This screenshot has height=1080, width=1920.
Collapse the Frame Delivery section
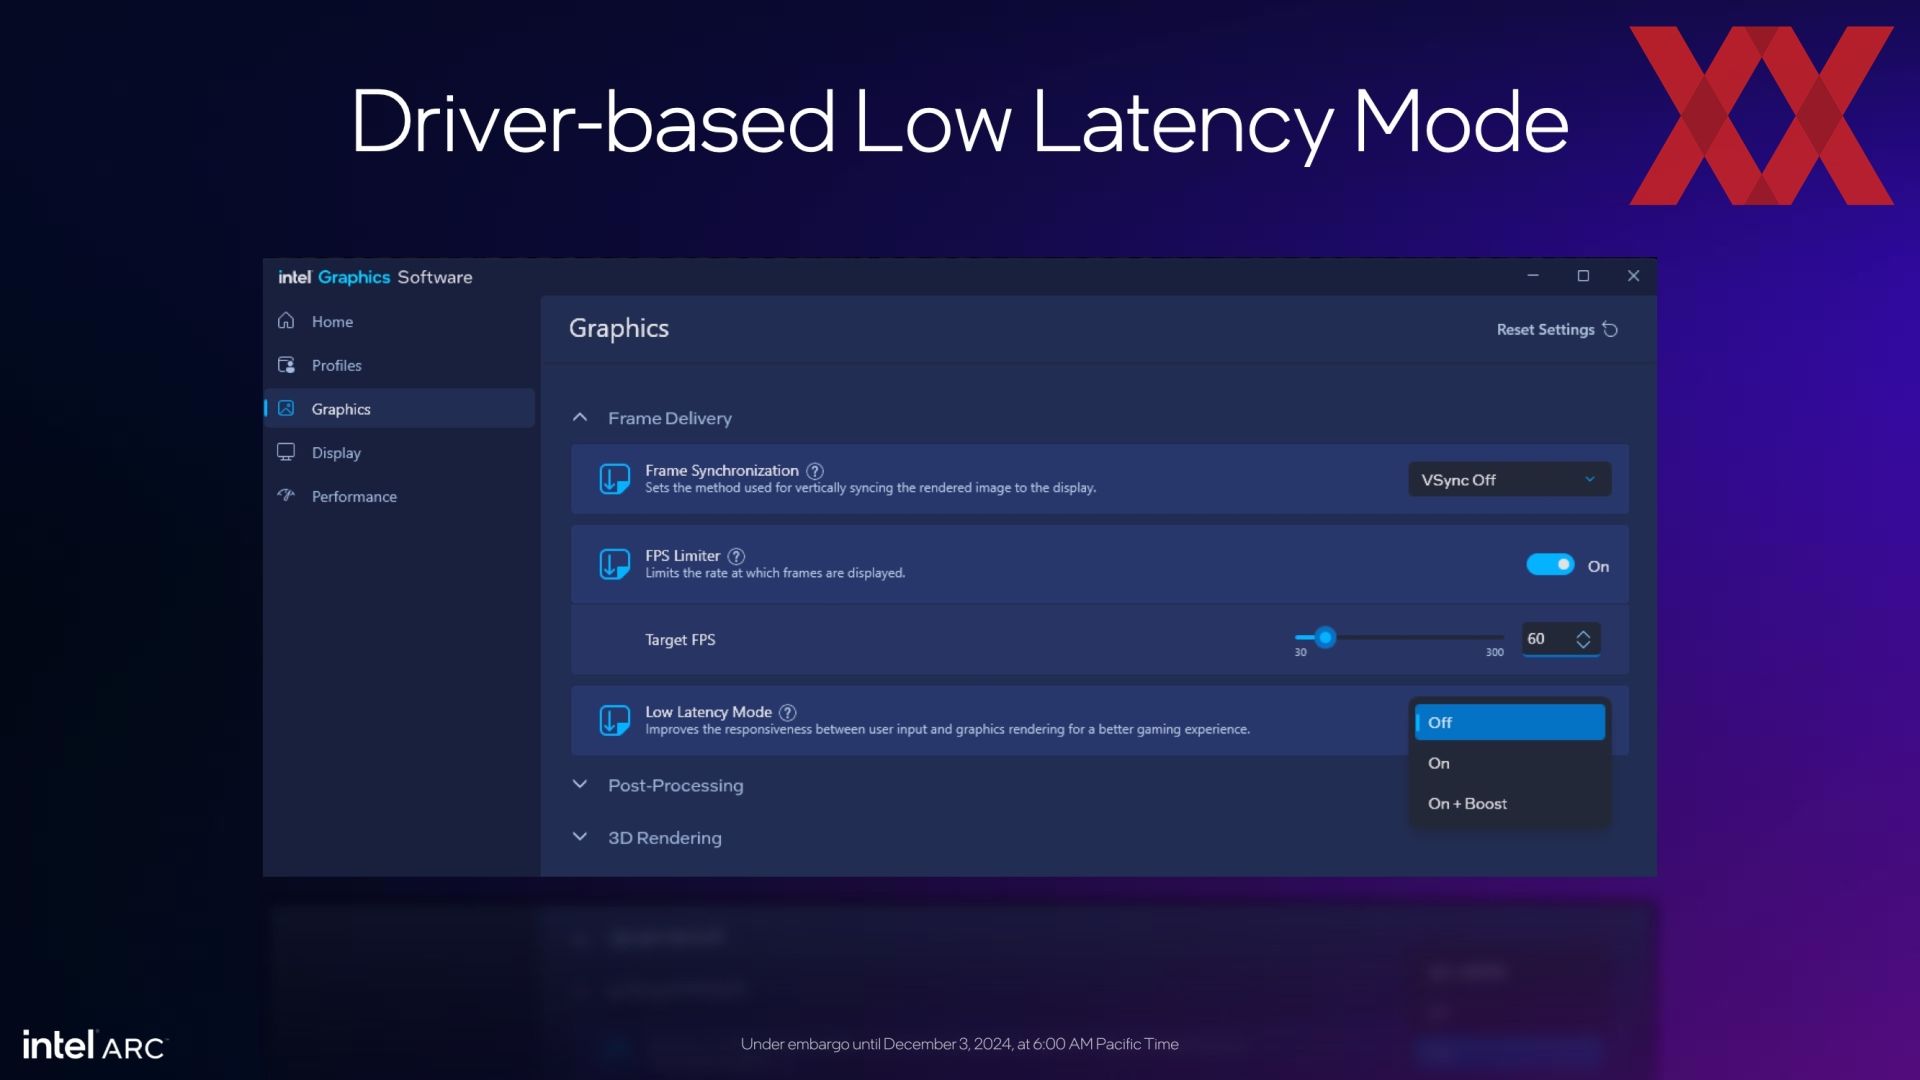579,418
